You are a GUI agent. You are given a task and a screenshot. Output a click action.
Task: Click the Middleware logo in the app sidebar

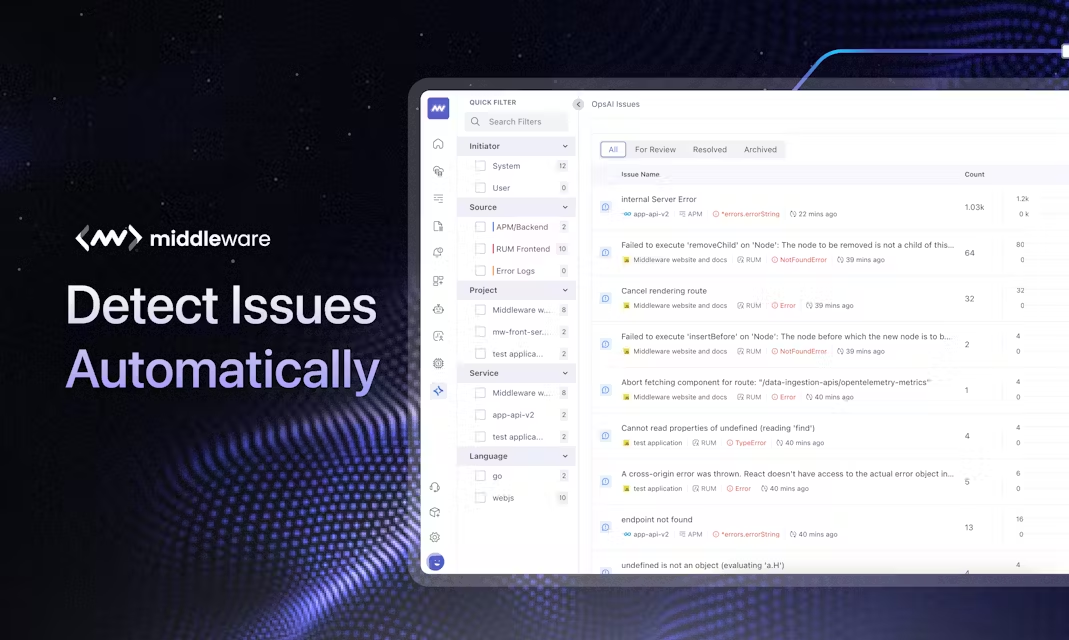(438, 108)
